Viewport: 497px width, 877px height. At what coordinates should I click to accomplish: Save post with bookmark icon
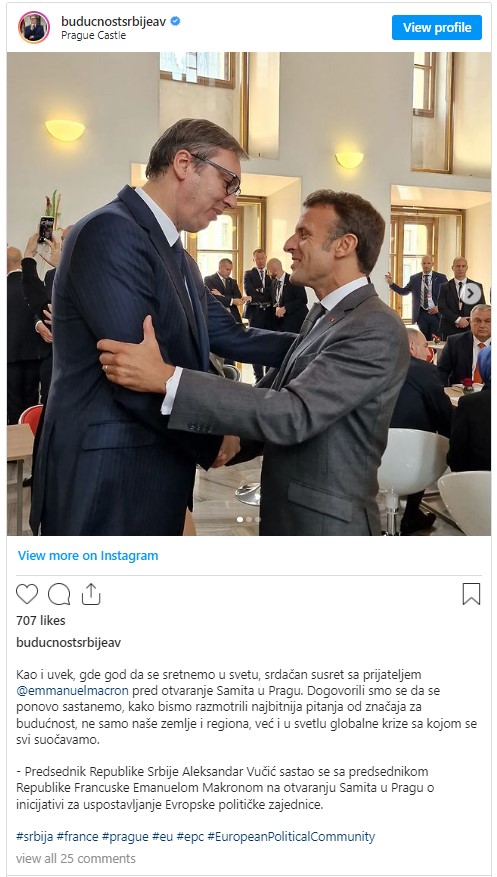coord(471,594)
